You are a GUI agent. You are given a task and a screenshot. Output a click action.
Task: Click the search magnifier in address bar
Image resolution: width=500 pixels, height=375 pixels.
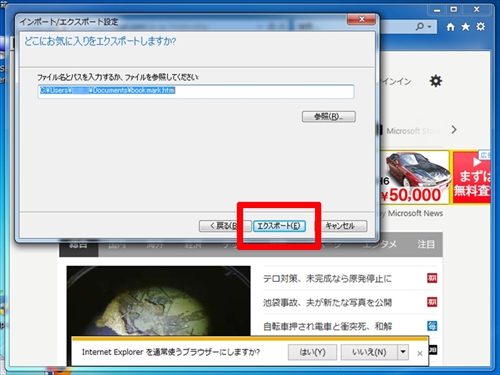click(420, 26)
